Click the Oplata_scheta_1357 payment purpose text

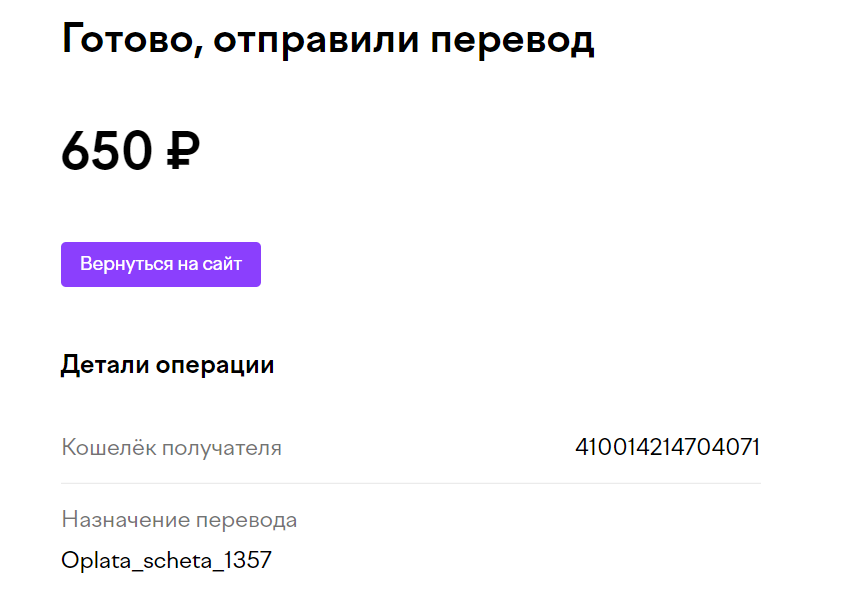[166, 560]
